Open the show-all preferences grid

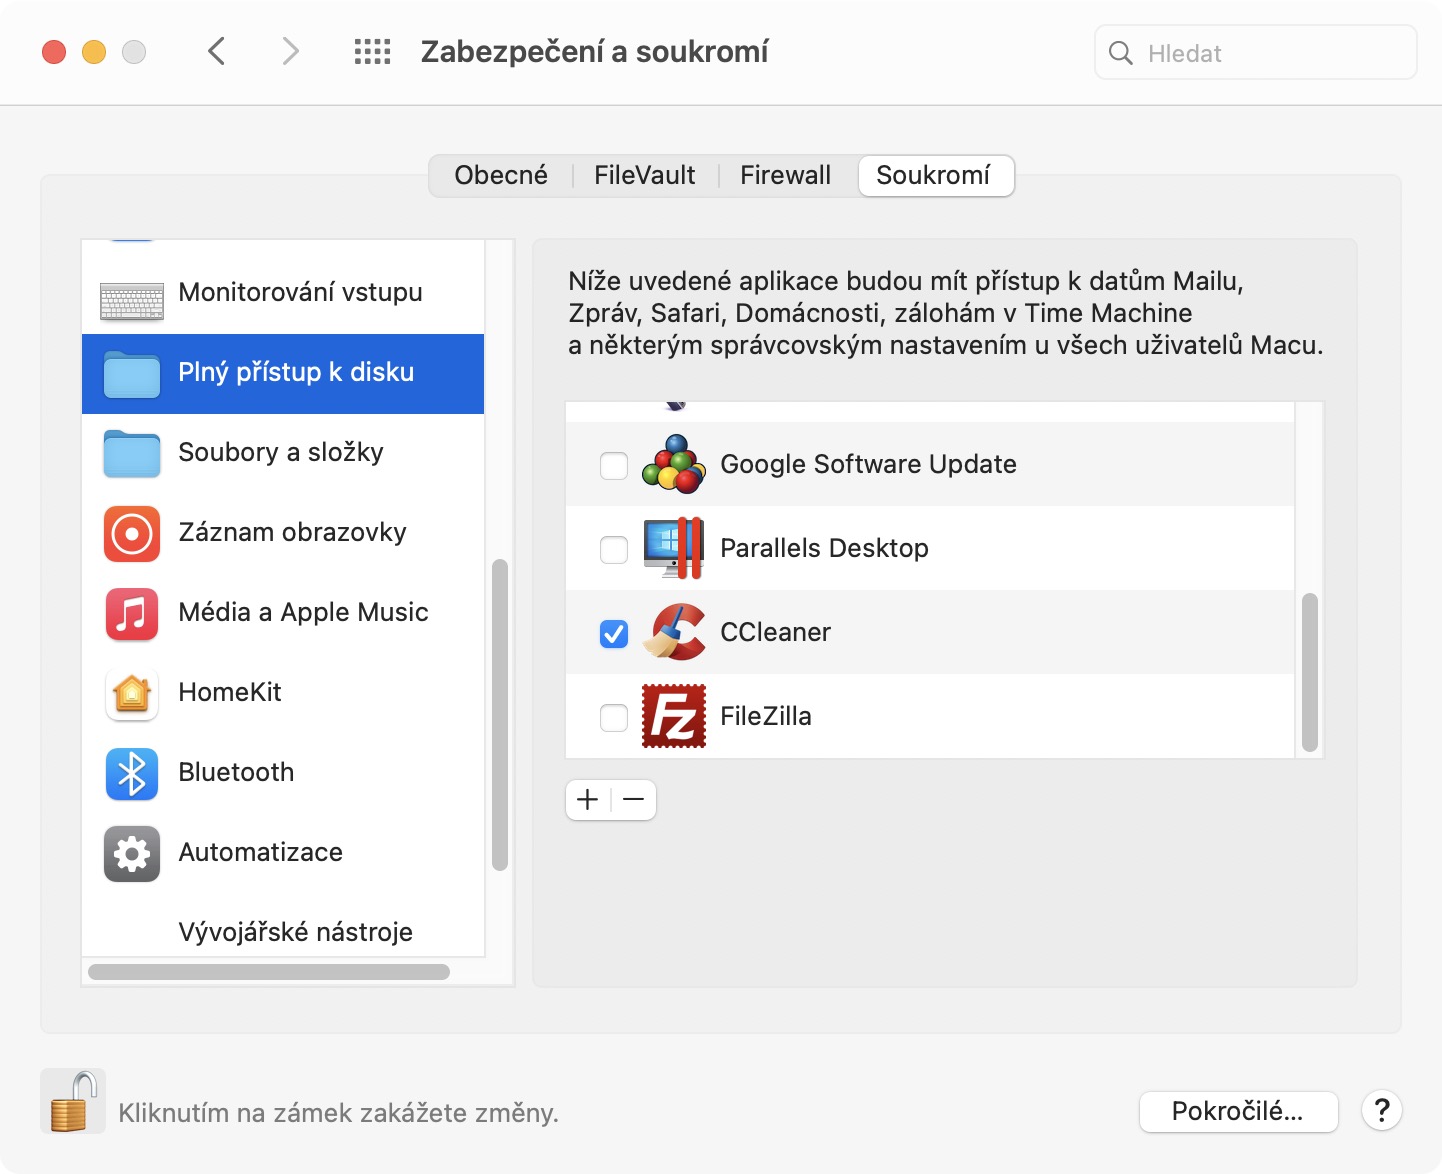point(372,52)
